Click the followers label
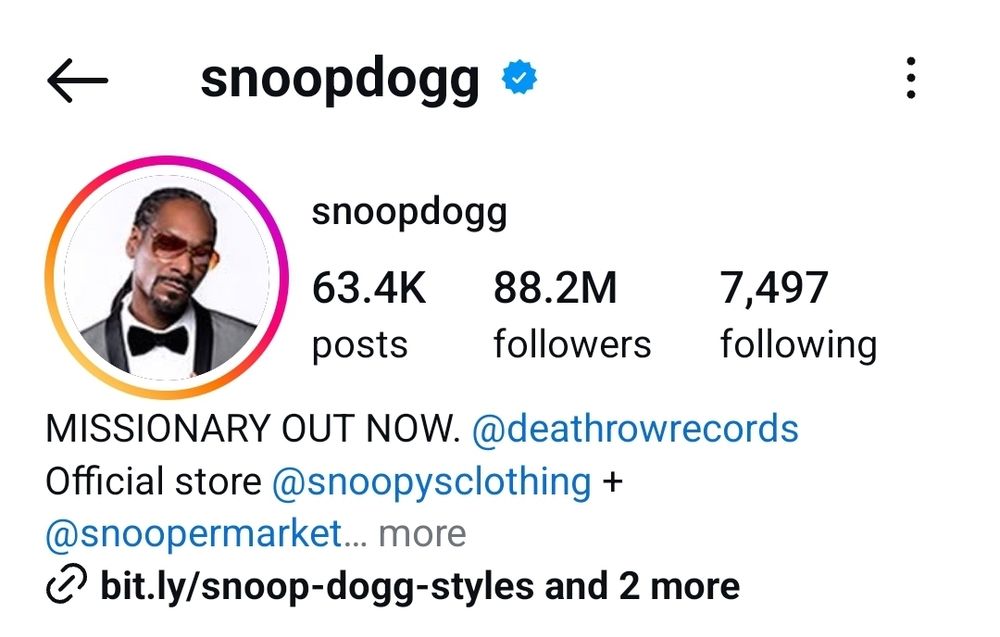 coord(572,344)
